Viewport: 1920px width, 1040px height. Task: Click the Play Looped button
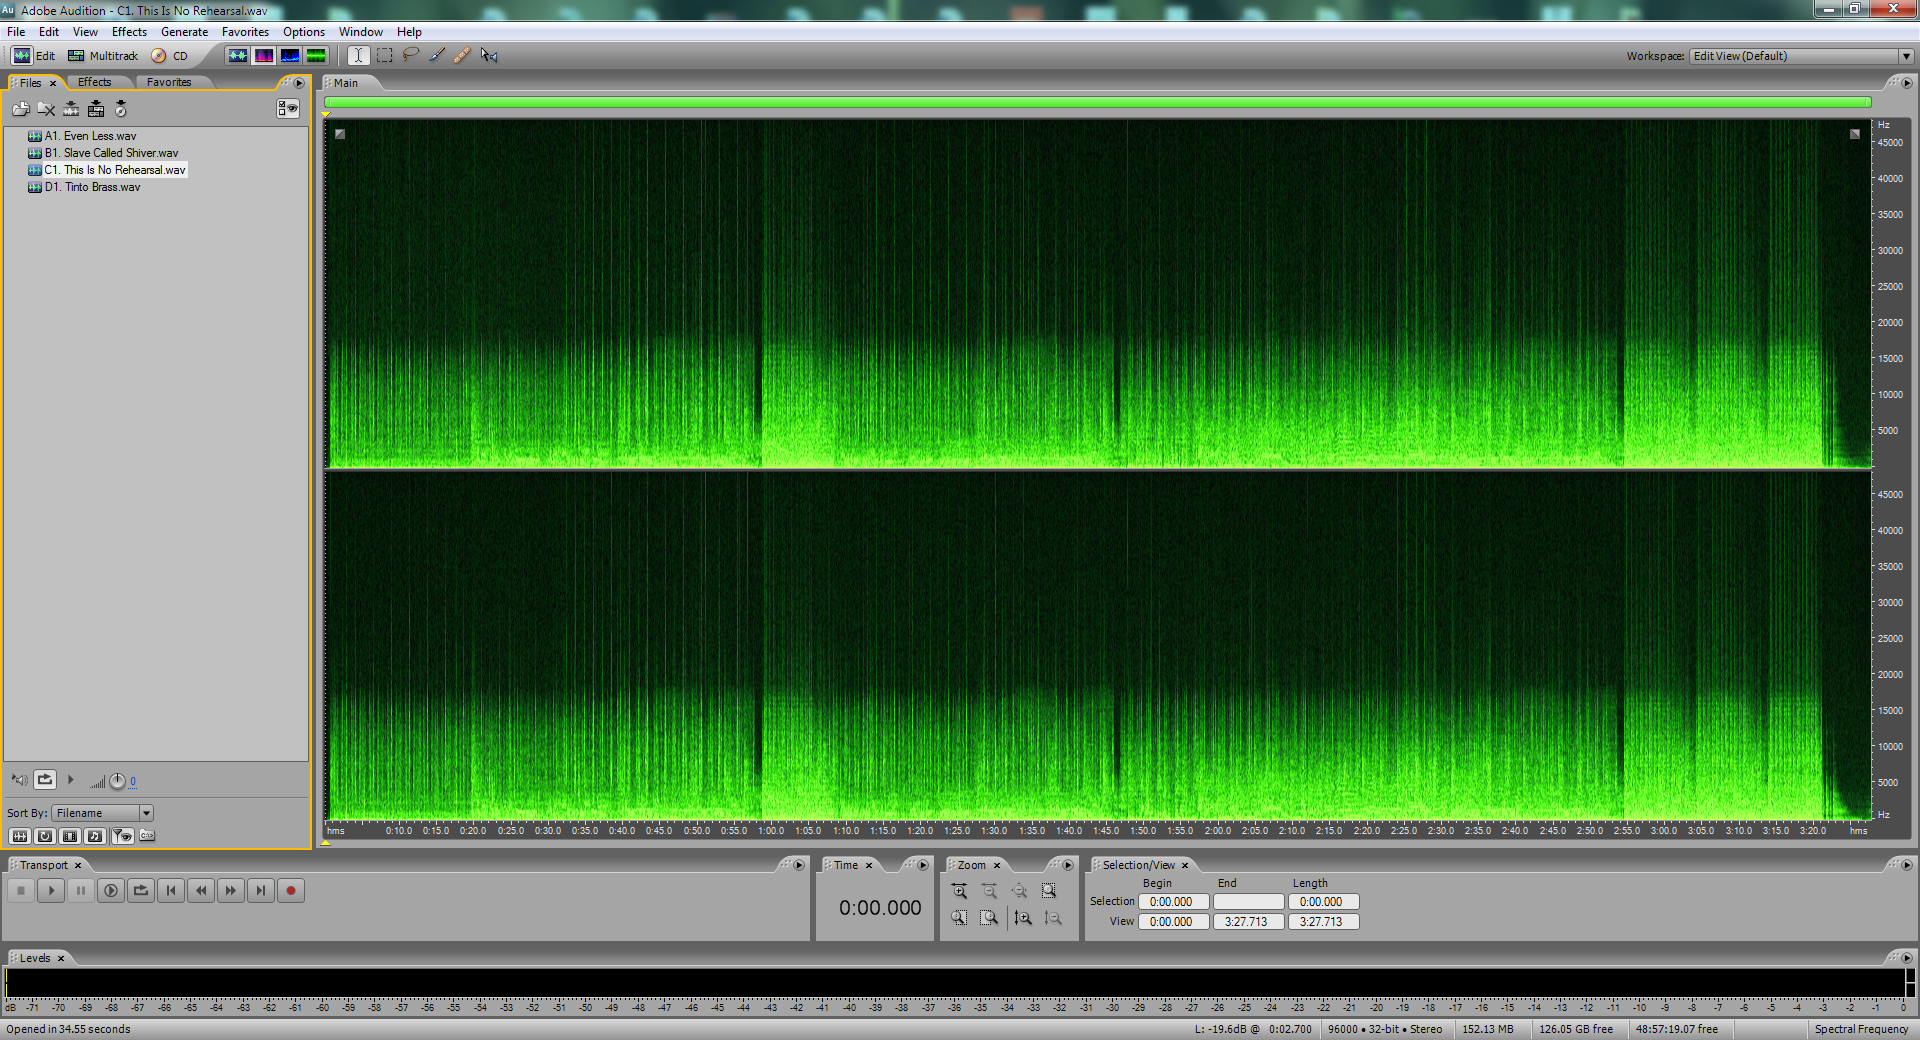tap(141, 890)
